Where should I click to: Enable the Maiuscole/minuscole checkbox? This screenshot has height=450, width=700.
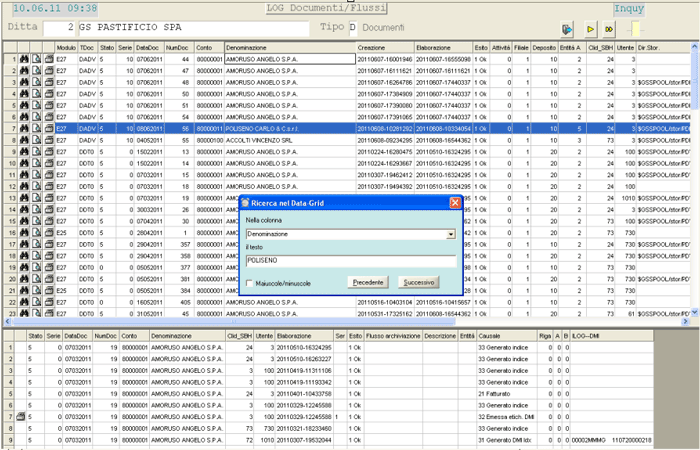click(251, 283)
